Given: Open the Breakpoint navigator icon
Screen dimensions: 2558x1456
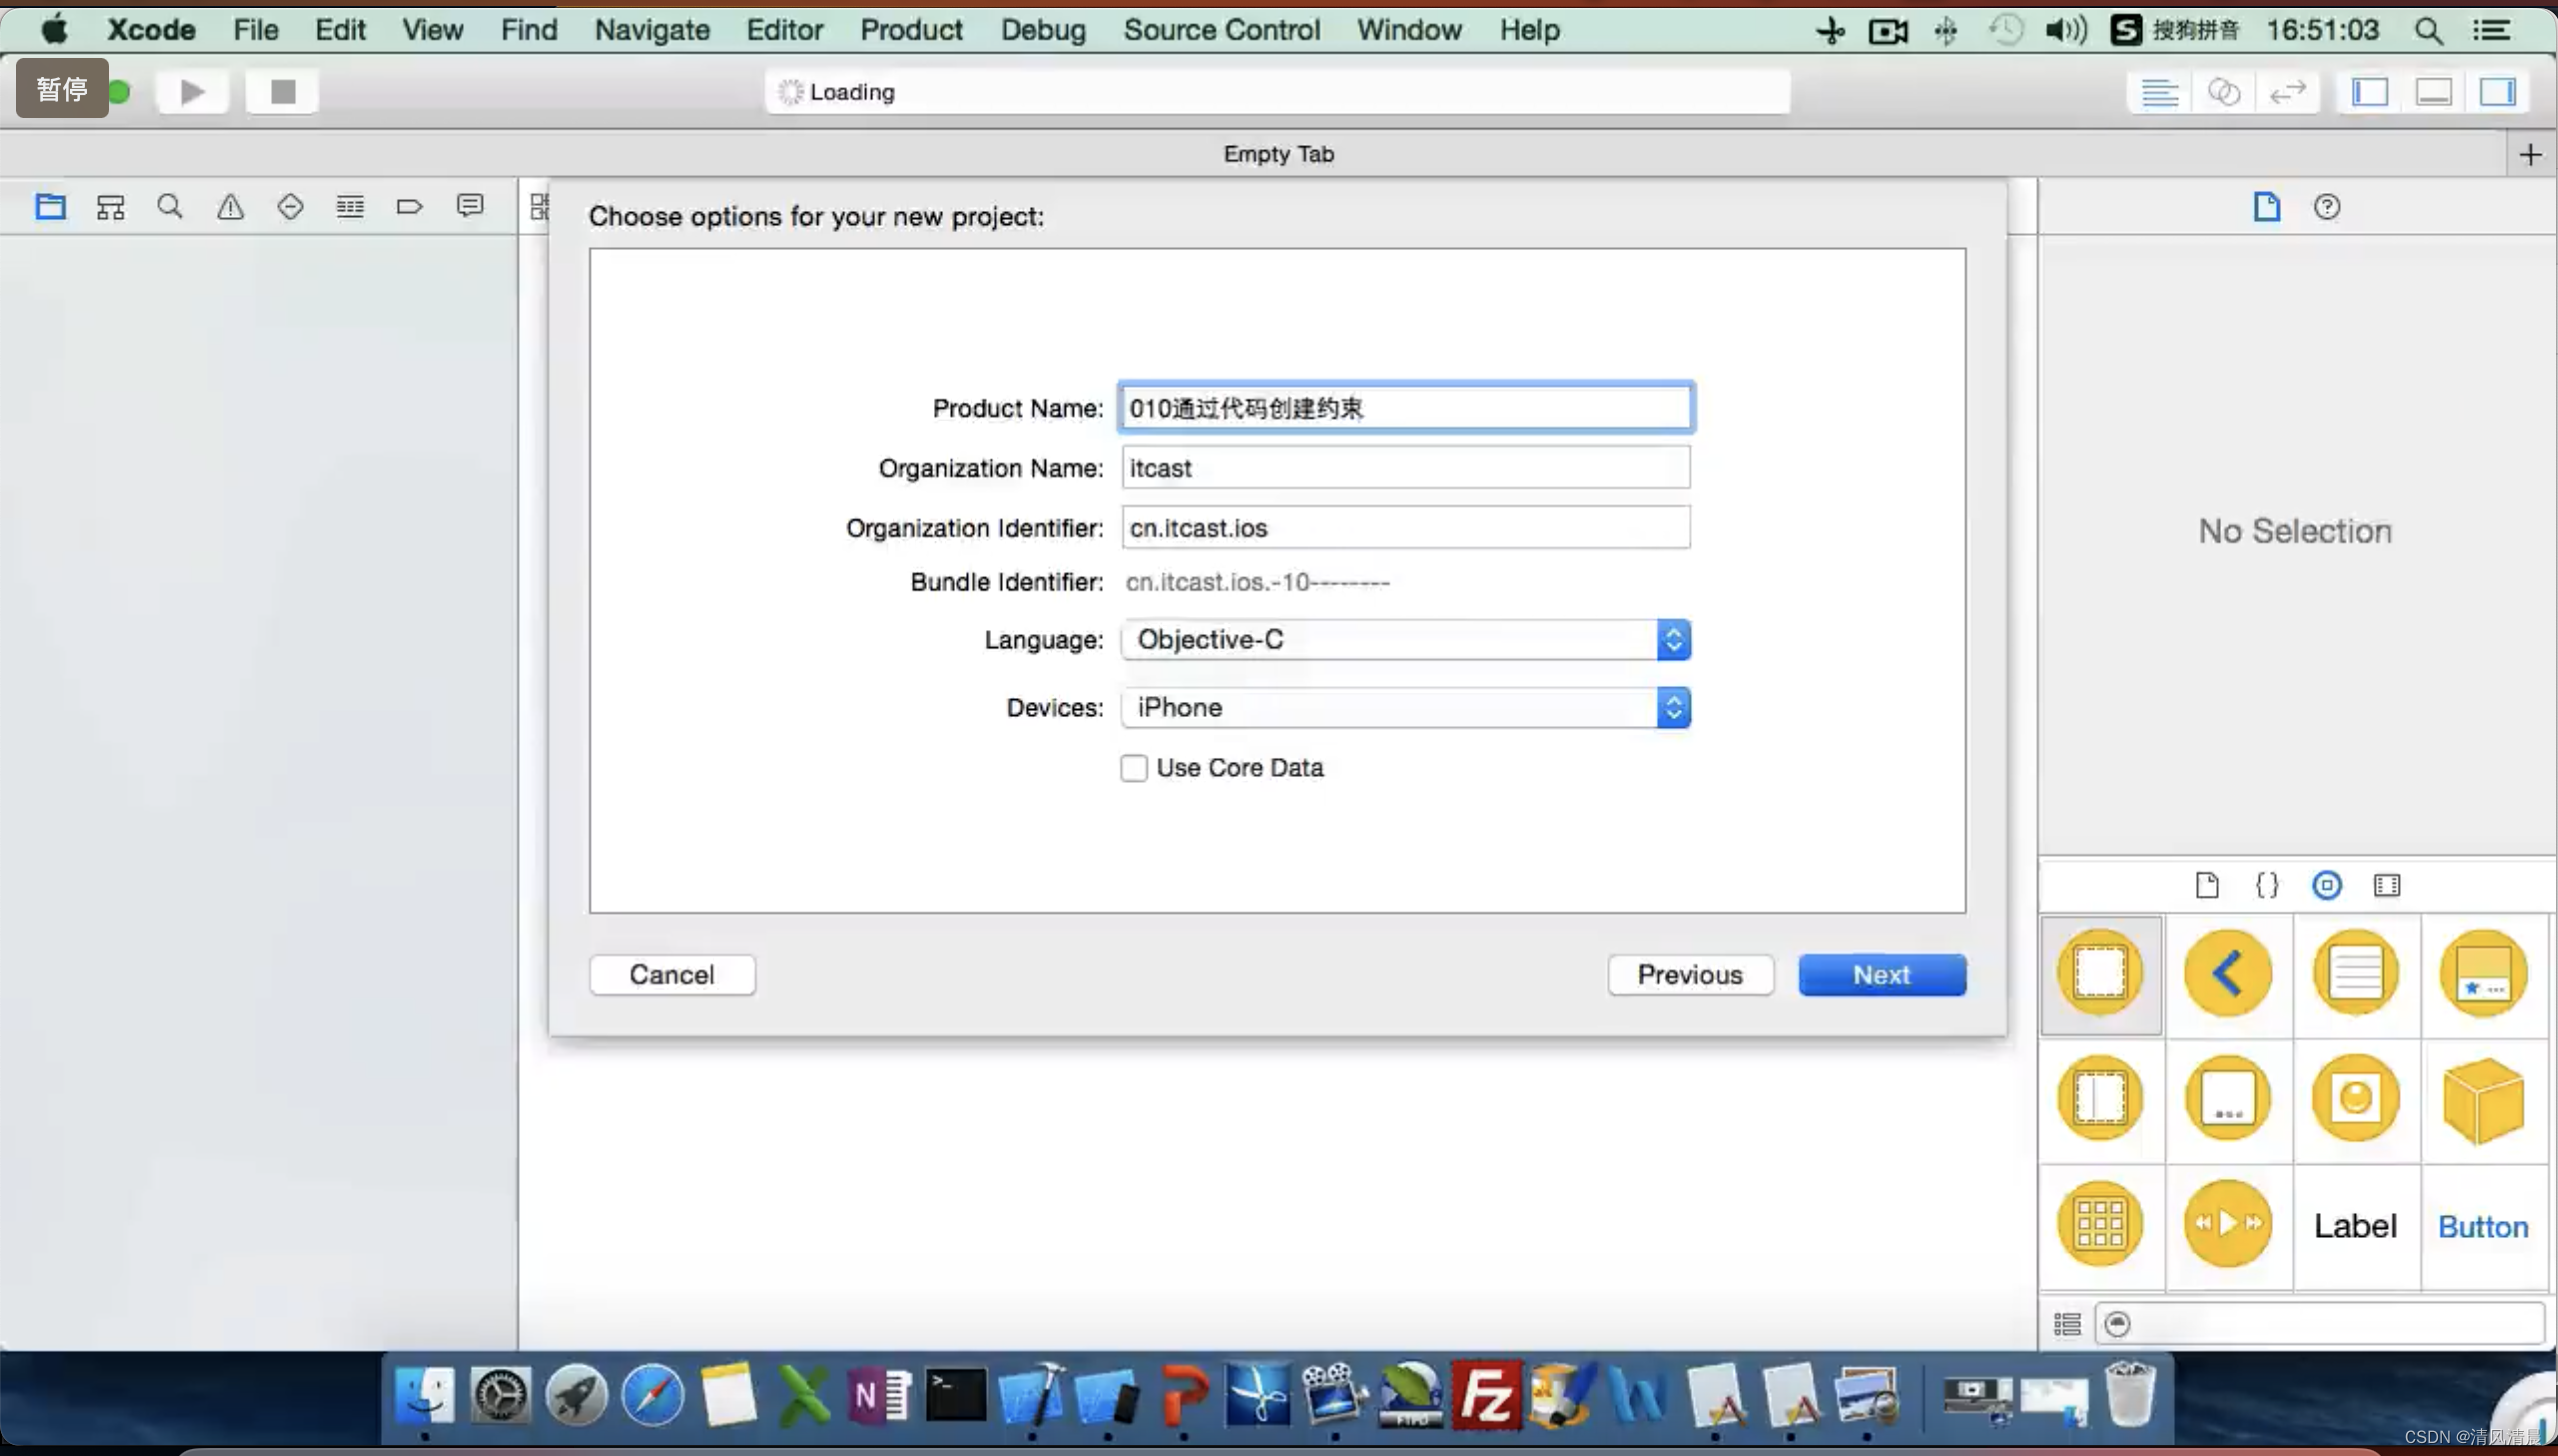Looking at the screenshot, I should [409, 207].
